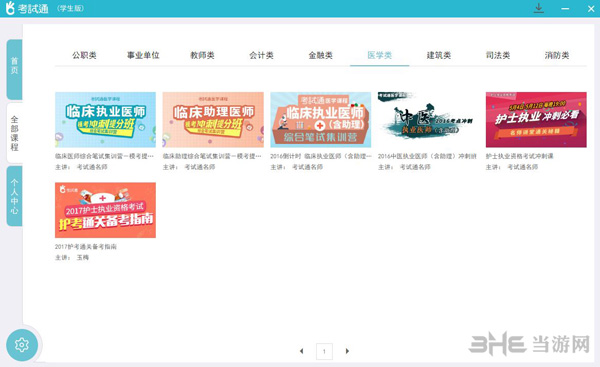The height and width of the screenshot is (367, 600).
Task: Open blue 临床执业医师 course thumbnail
Action: point(105,119)
